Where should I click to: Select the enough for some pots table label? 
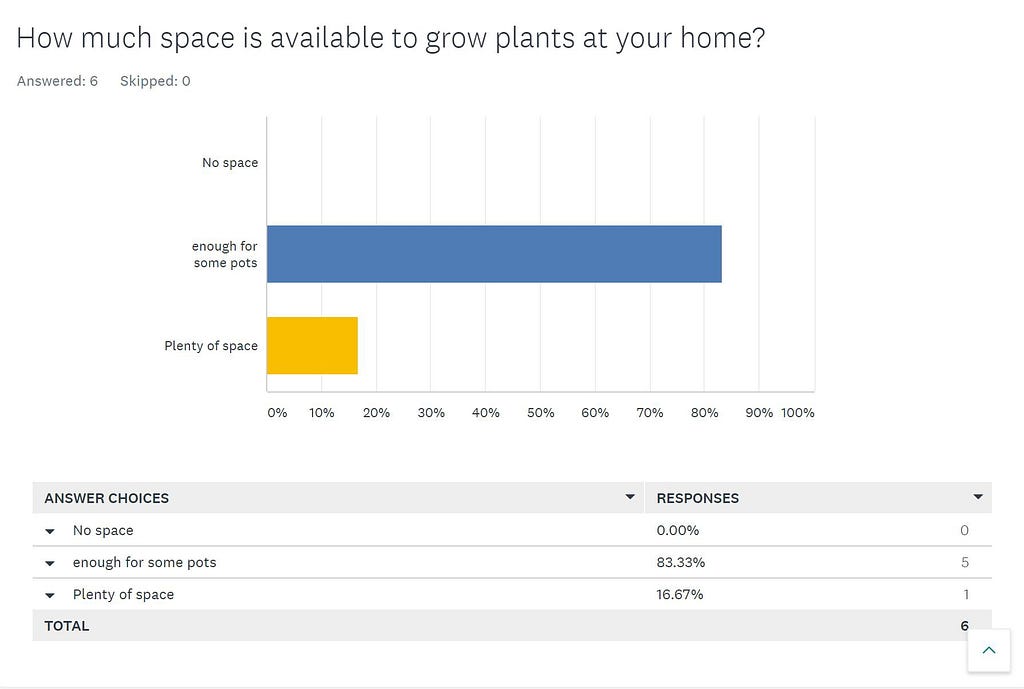144,562
